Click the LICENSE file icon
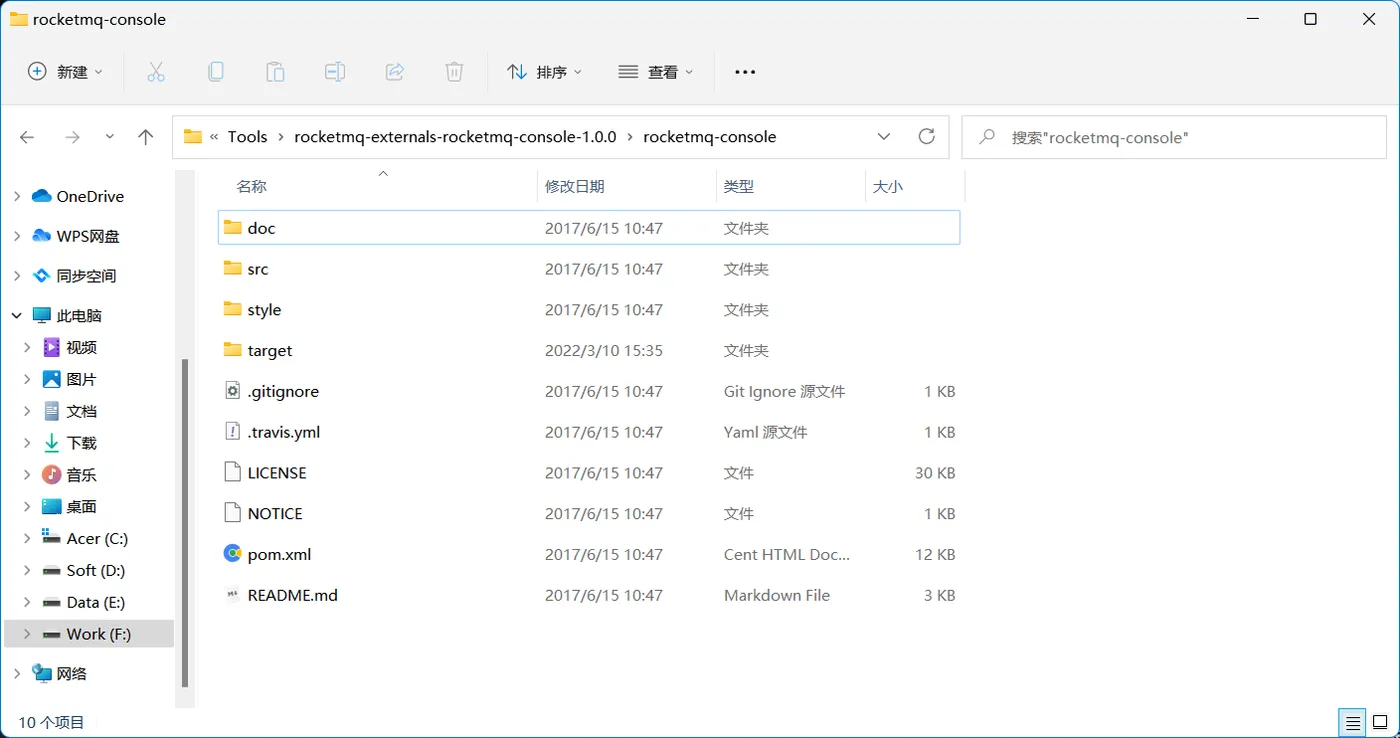Screen dimensions: 1400x738 coord(233,472)
